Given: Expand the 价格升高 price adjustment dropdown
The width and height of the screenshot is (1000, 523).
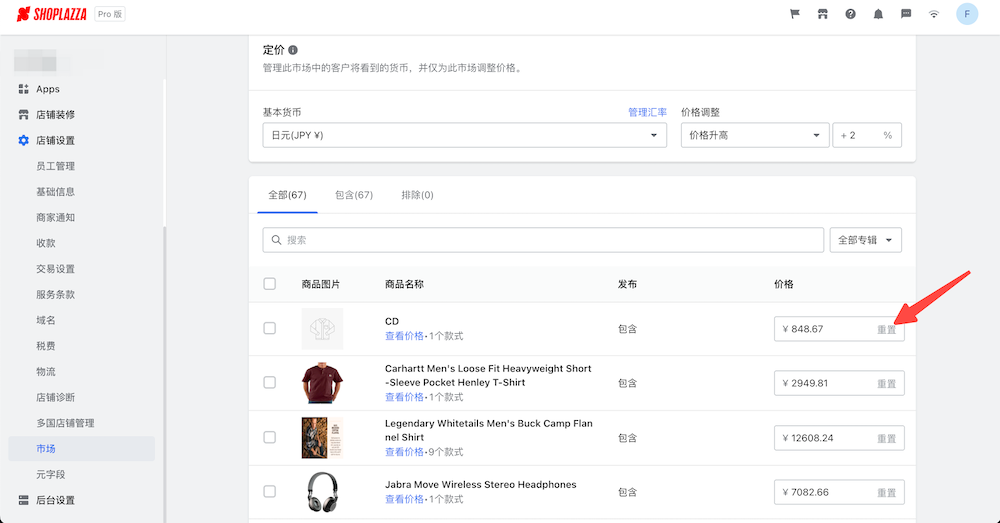Looking at the screenshot, I should [x=752, y=135].
